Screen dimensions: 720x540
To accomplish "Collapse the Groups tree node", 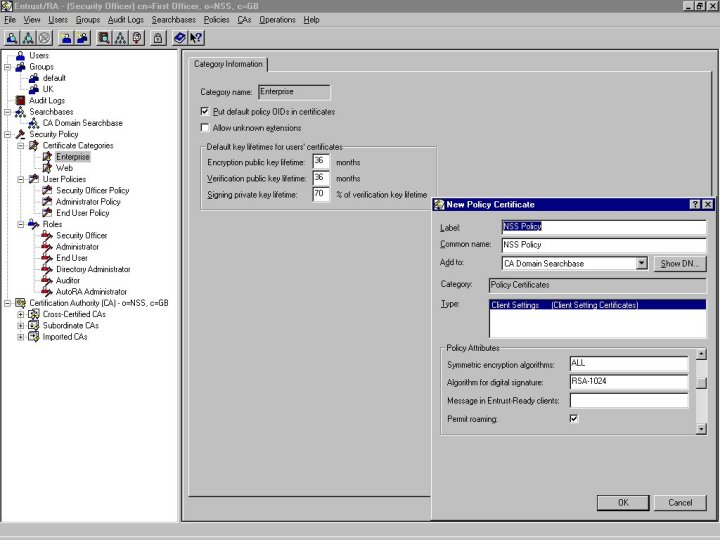I will point(7,67).
